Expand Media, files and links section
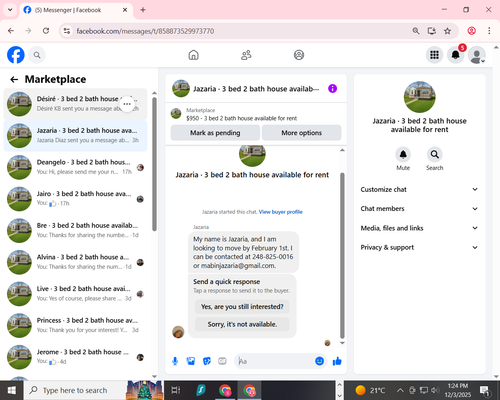Screen dimensions: 500x400 [419, 228]
